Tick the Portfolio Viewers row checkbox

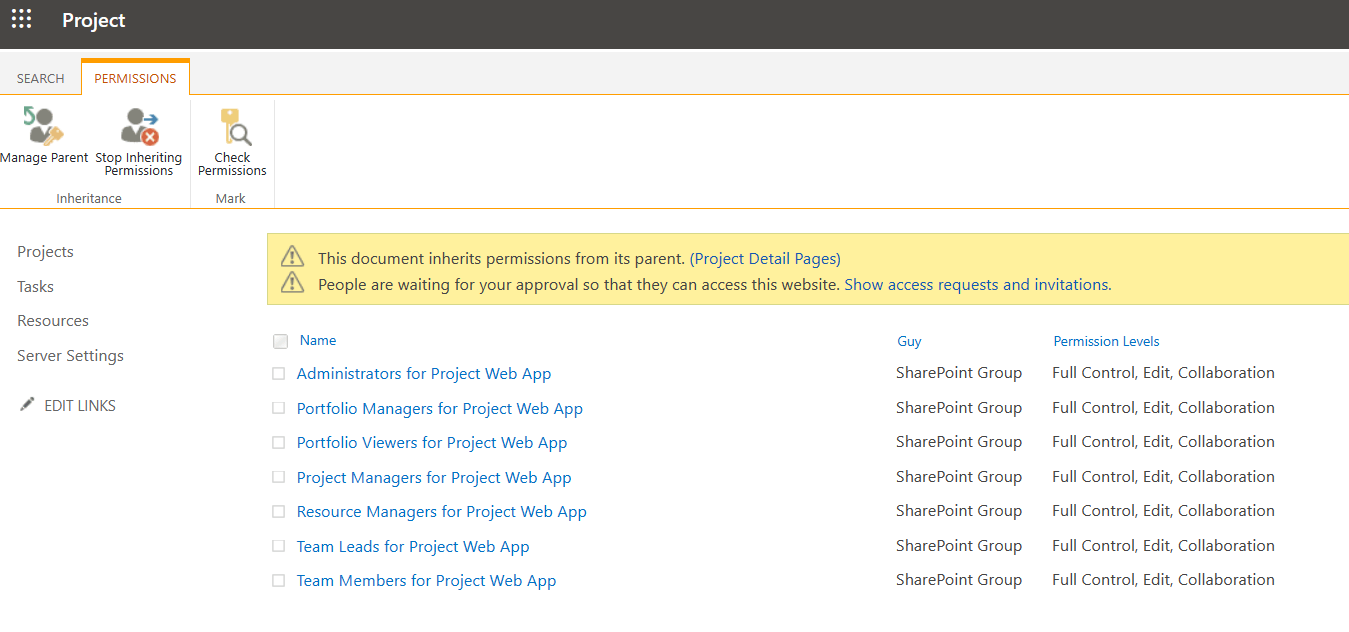pyautogui.click(x=279, y=443)
